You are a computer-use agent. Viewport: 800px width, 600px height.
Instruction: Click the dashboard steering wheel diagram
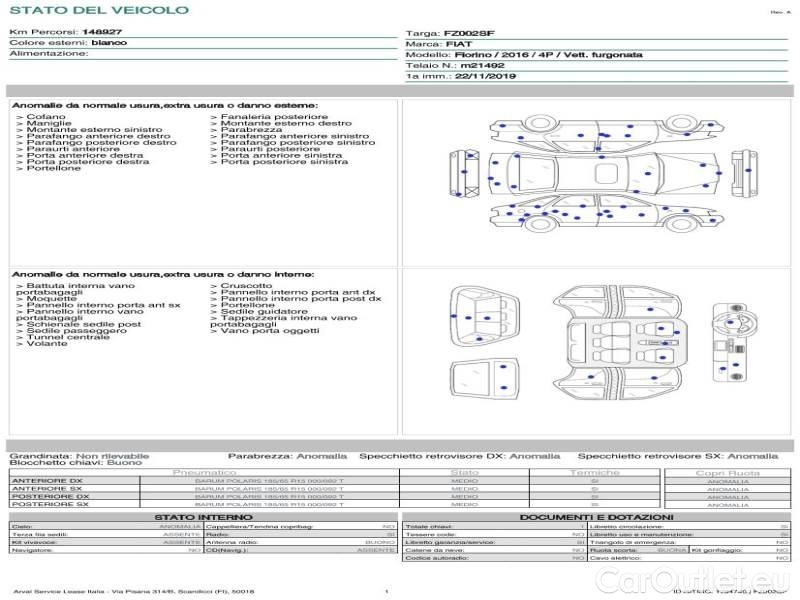pyautogui.click(x=735, y=341)
